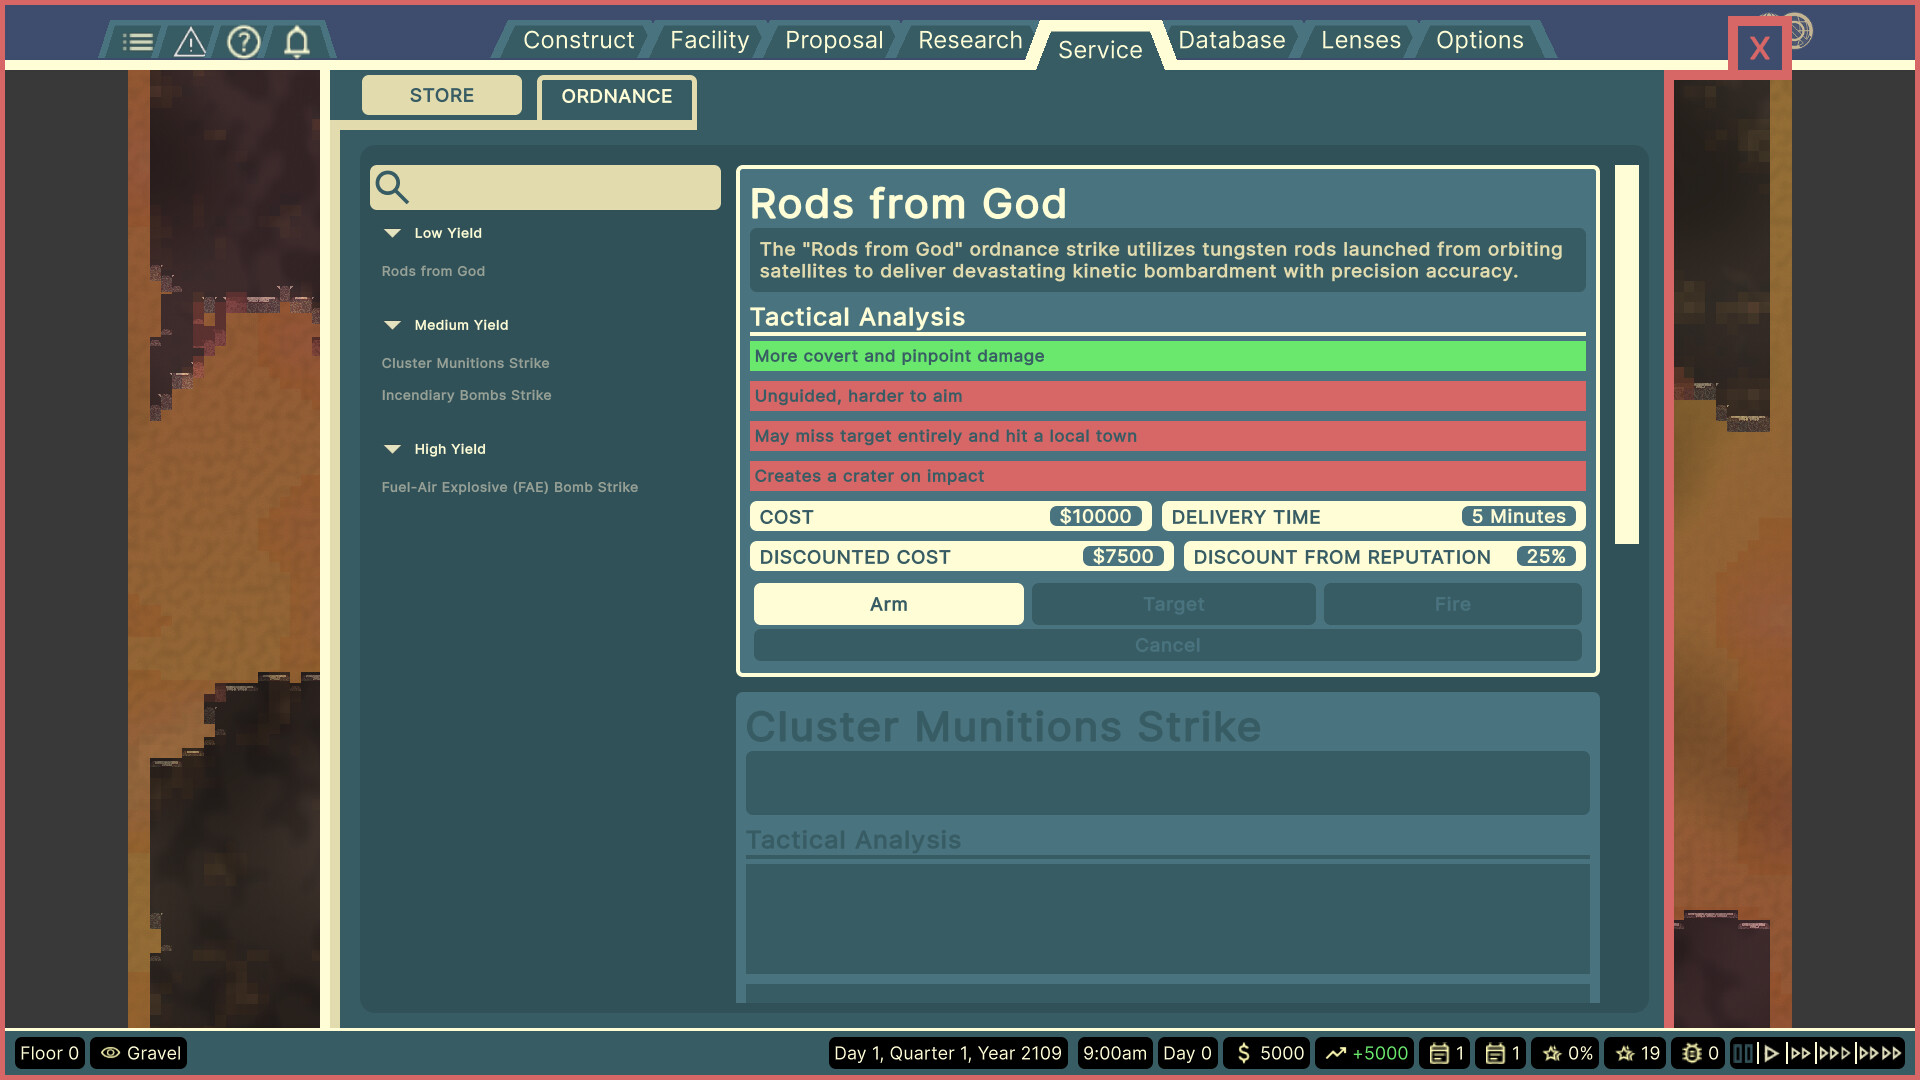Cancel the armed ordnance strike
Viewport: 1920px width, 1080px height.
point(1166,645)
